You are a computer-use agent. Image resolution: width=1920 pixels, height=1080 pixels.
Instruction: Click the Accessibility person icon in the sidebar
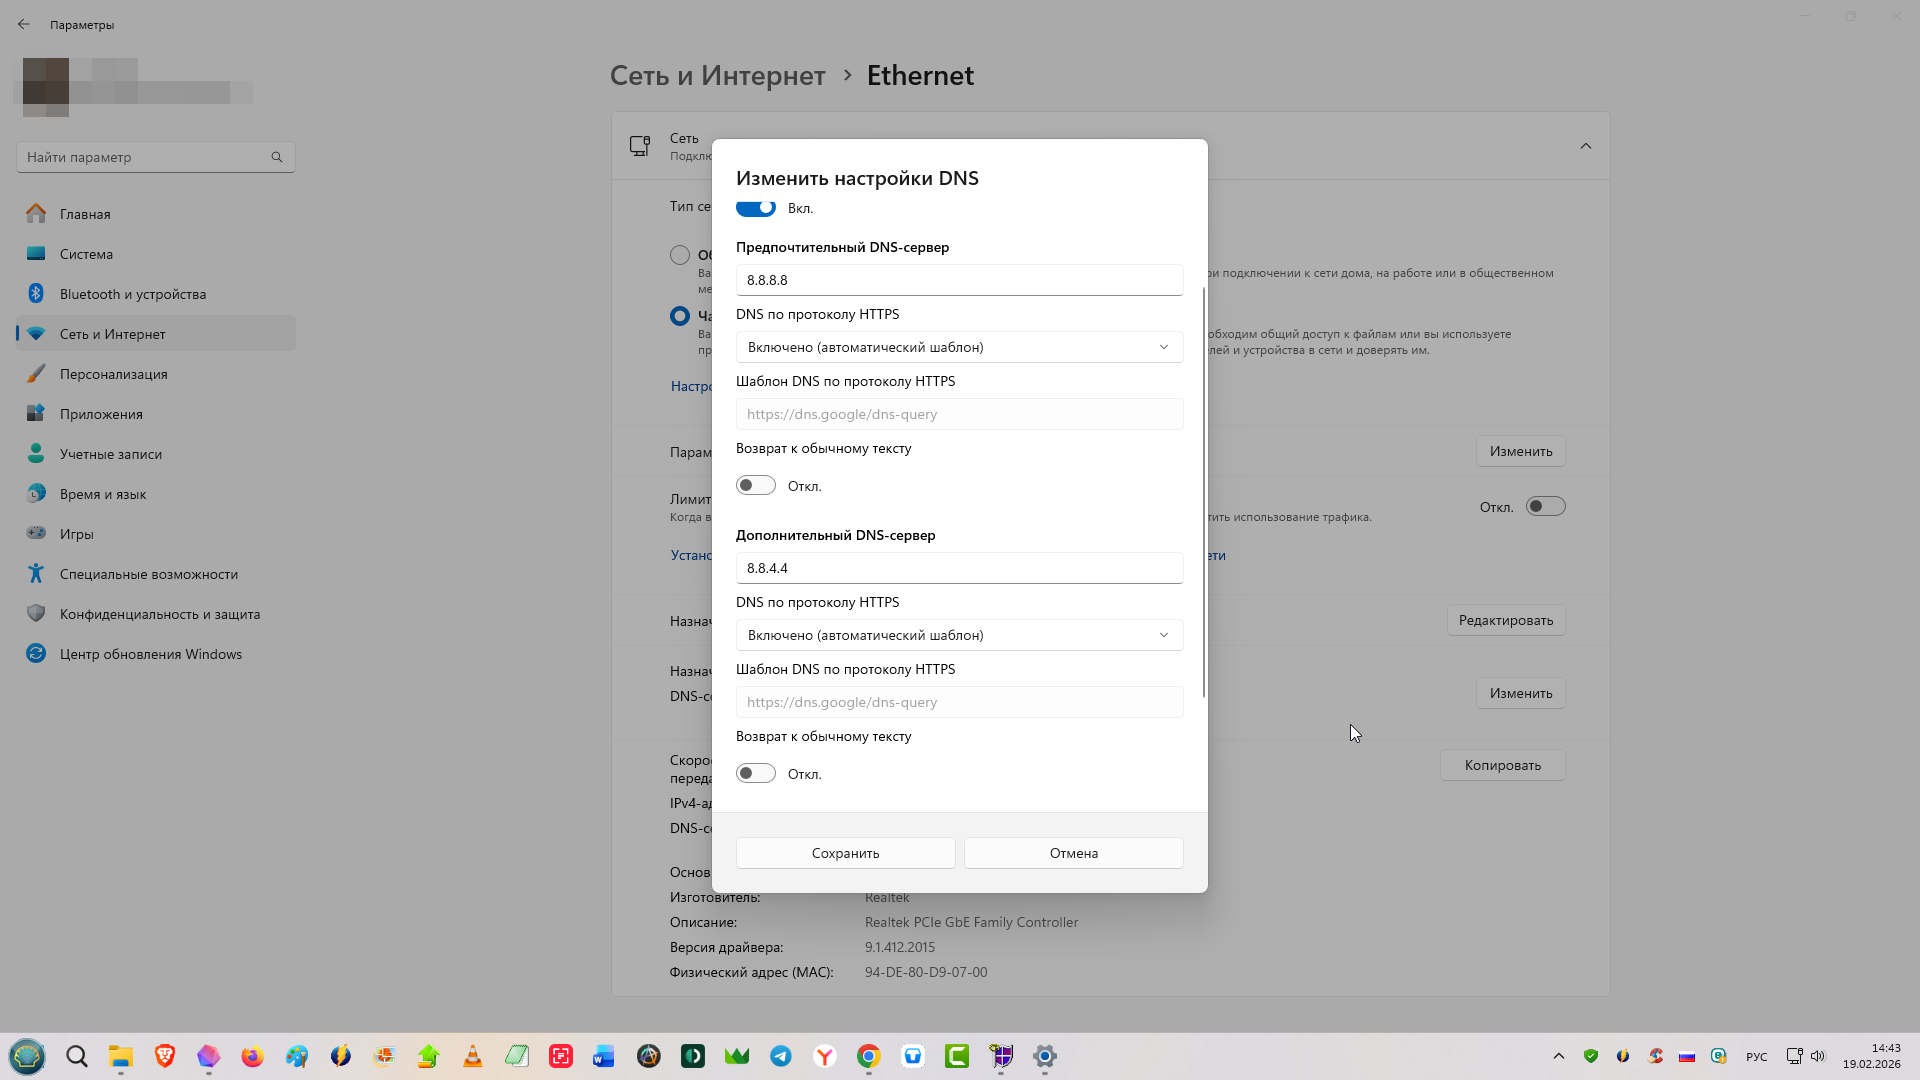(36, 574)
